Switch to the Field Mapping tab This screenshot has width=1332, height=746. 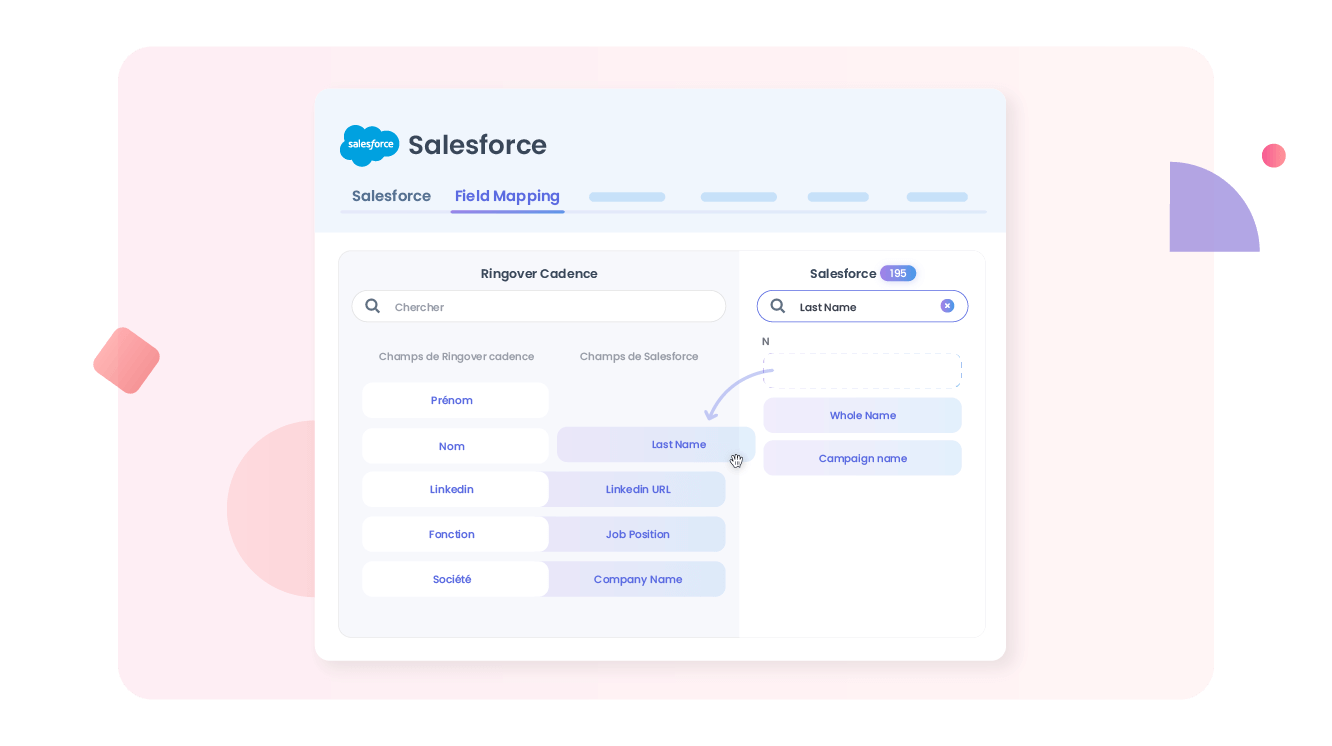click(507, 196)
